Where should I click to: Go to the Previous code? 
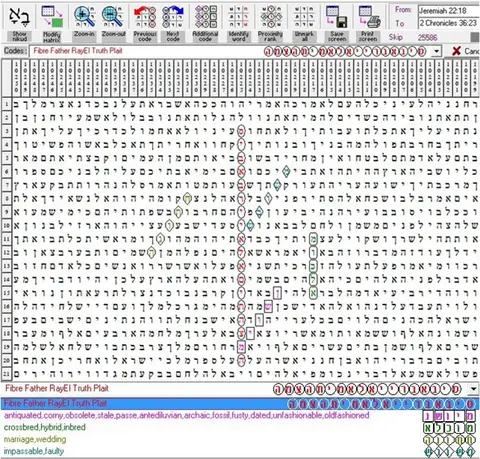pos(145,23)
